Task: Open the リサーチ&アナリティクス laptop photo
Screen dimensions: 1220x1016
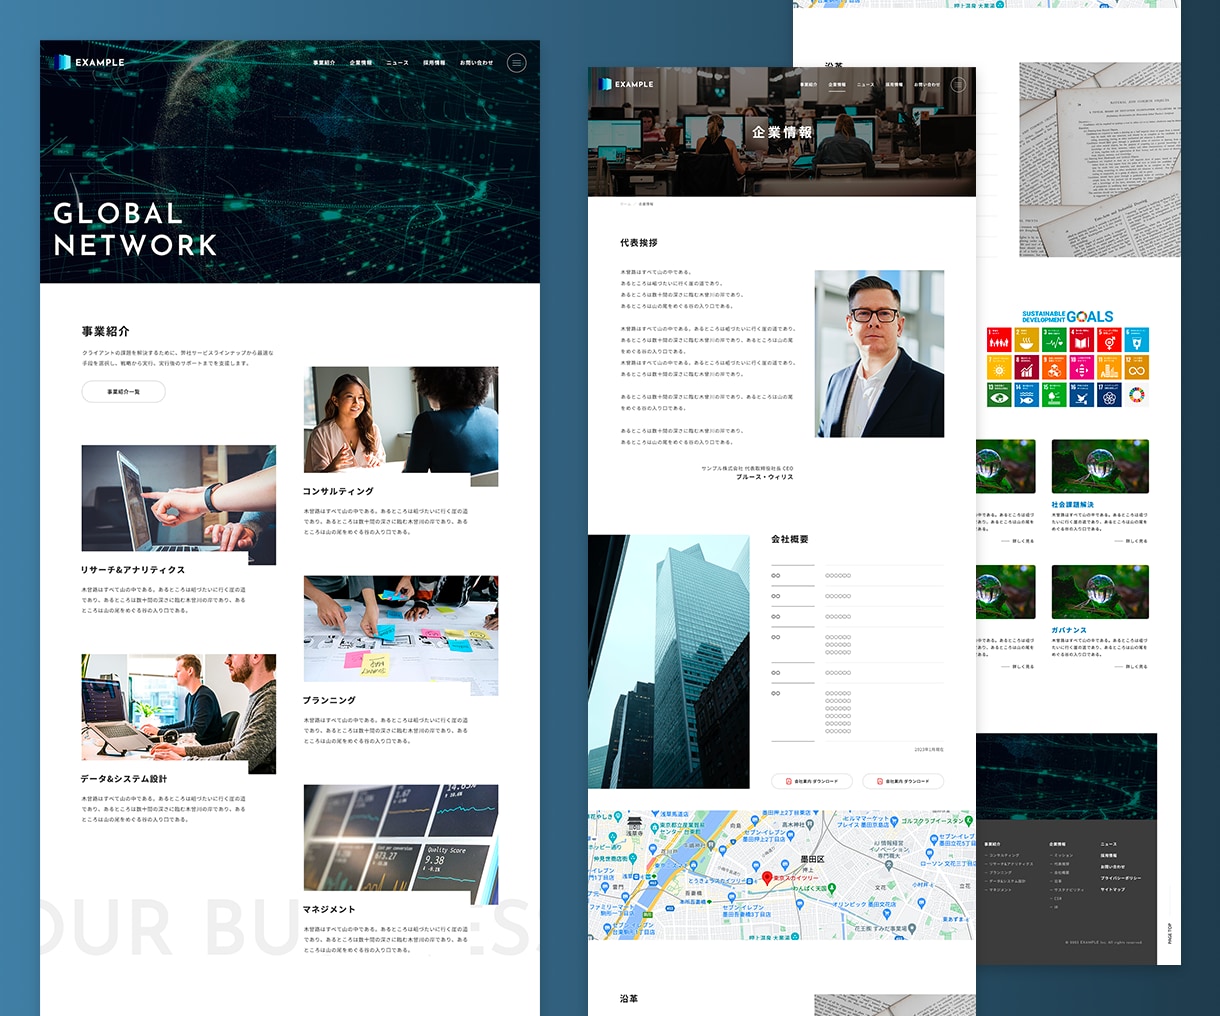Action: pyautogui.click(x=179, y=505)
